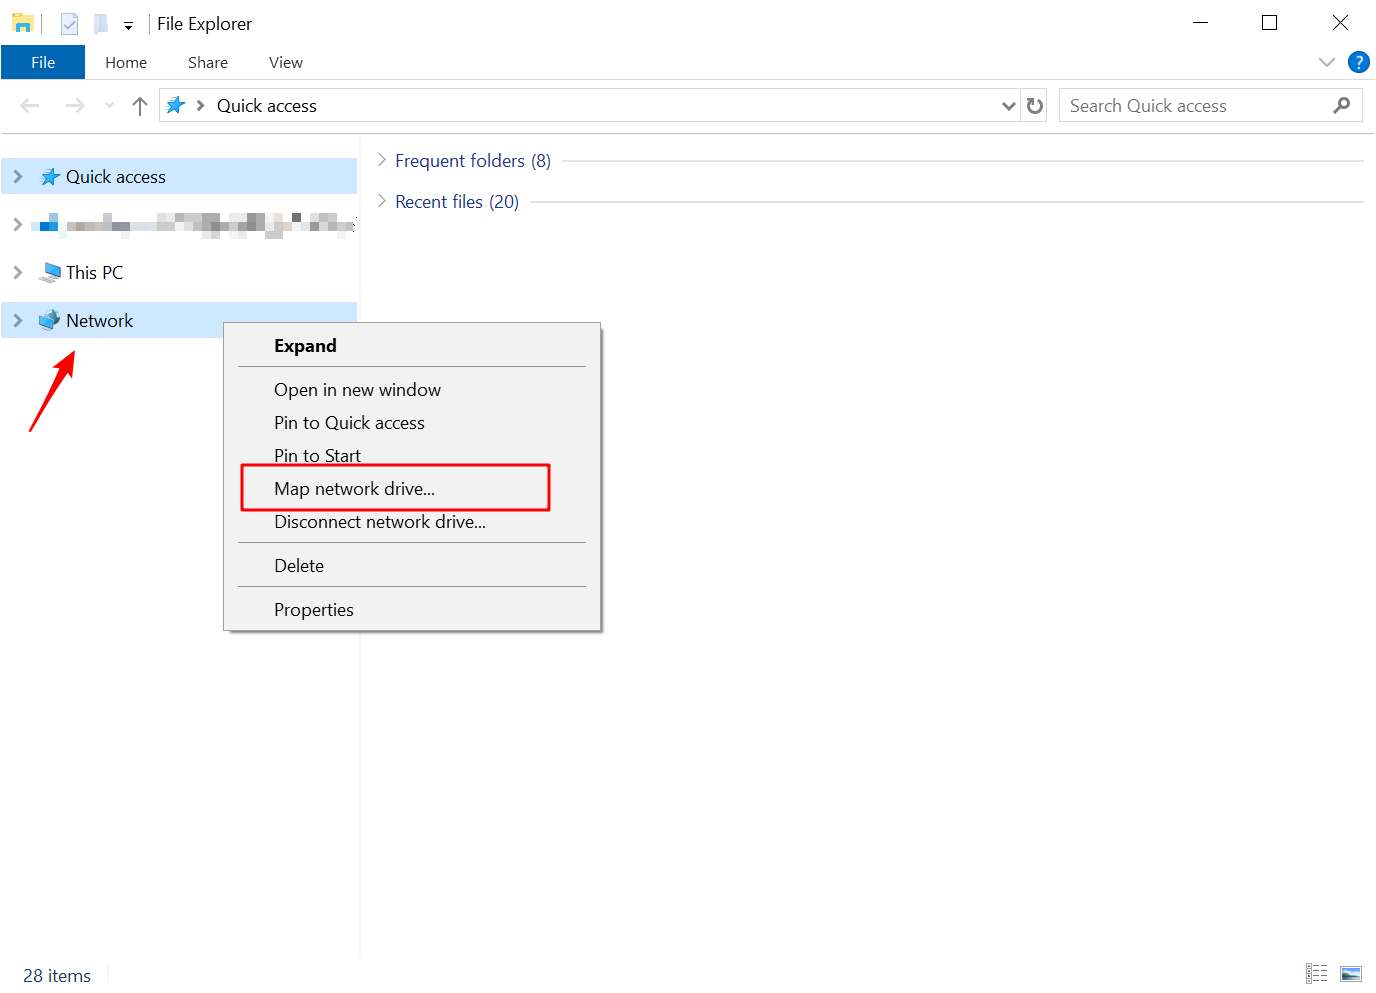Expand Quick access in the navigation pane

tap(18, 176)
